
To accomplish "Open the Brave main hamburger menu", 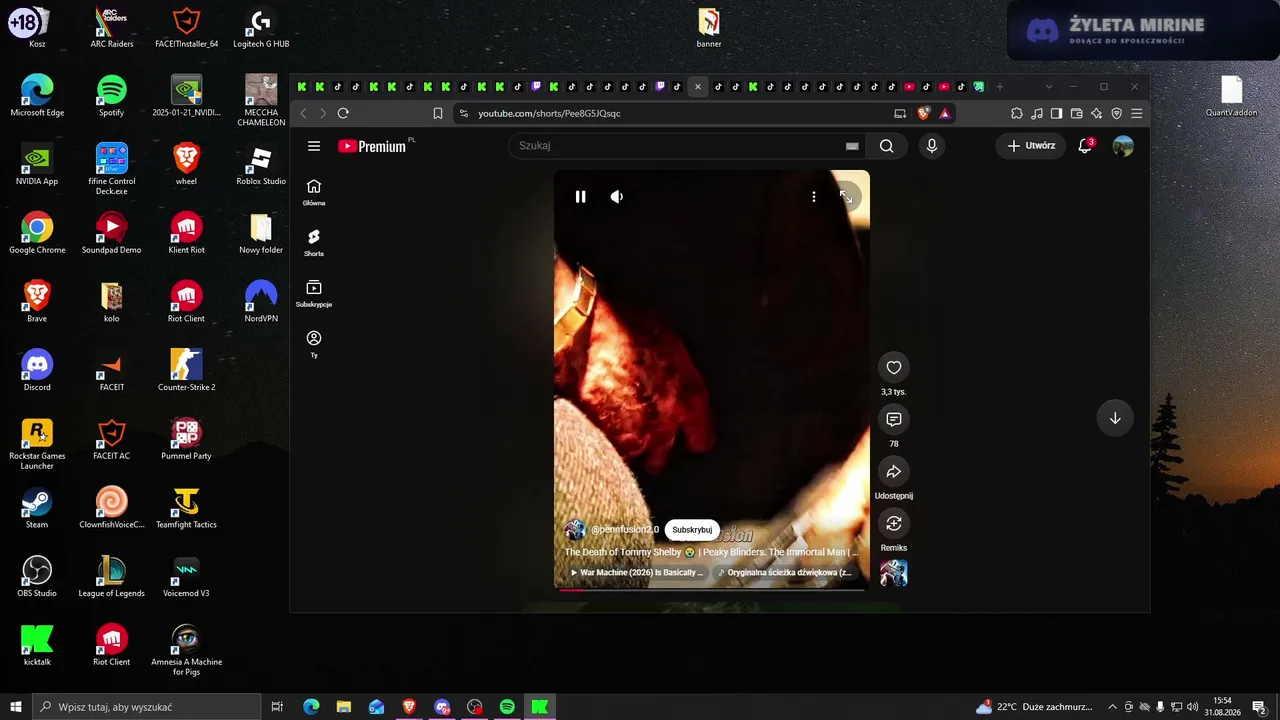I will pyautogui.click(x=1136, y=114).
